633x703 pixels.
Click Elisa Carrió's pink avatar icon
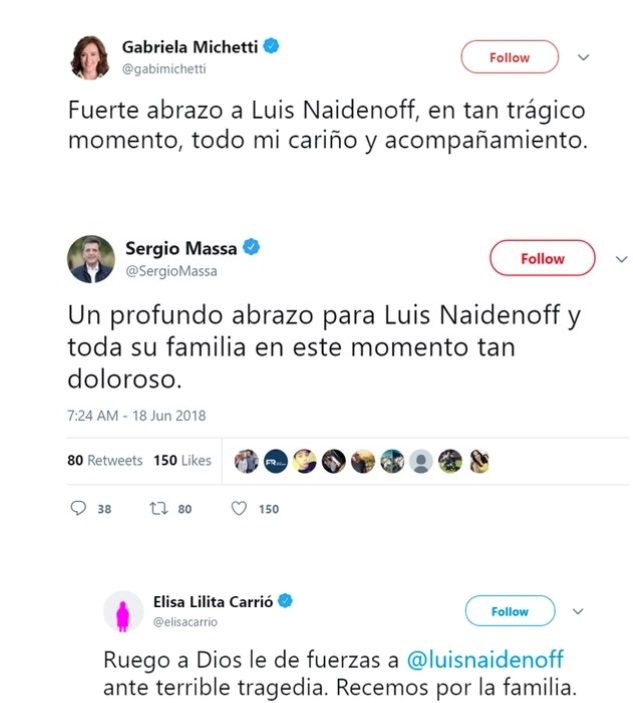pos(123,610)
